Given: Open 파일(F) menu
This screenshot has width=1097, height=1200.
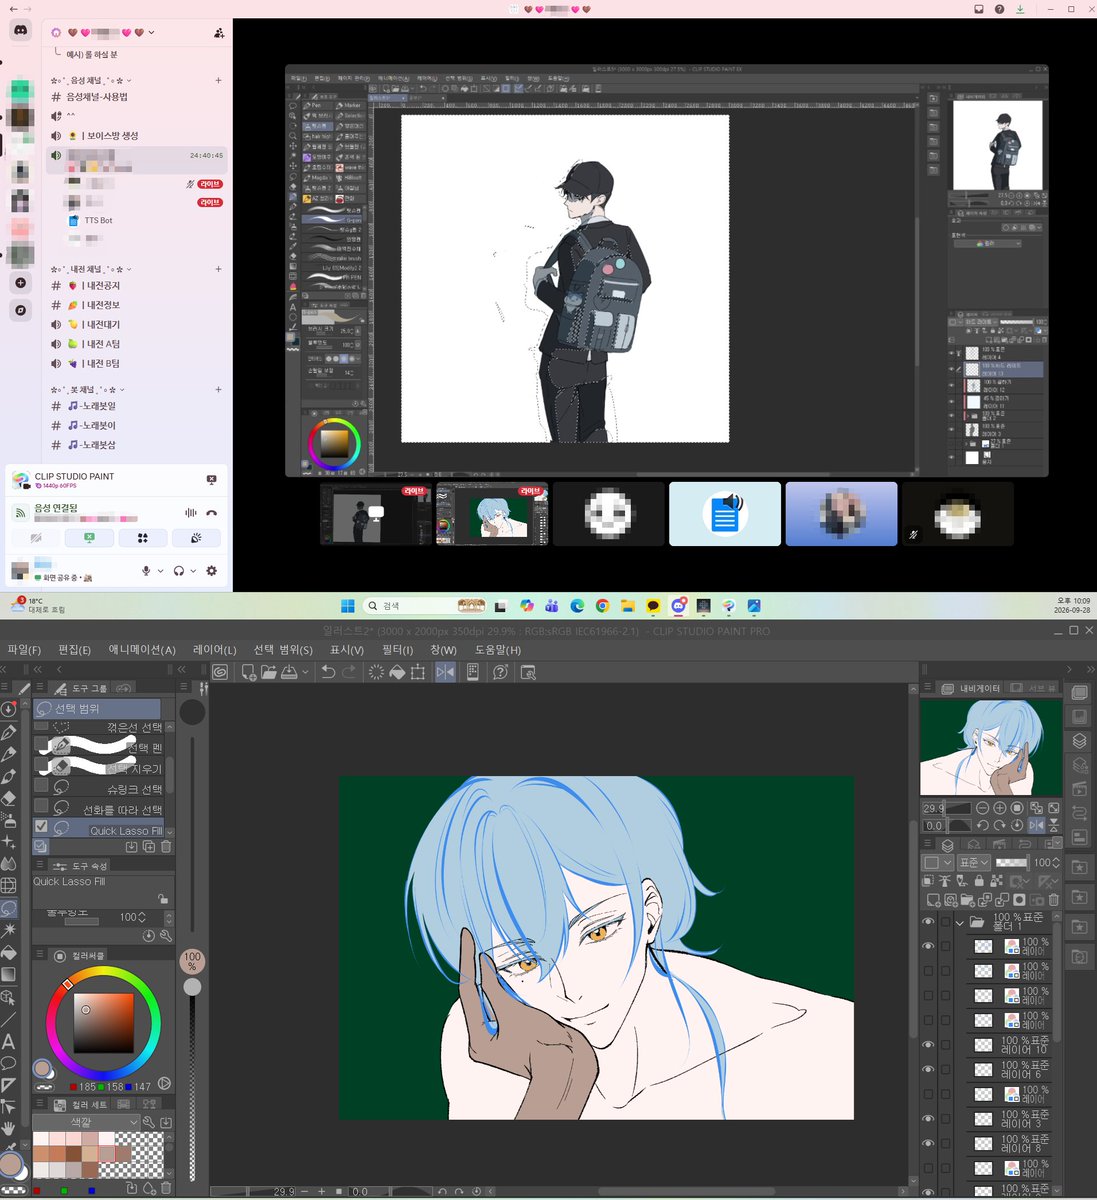Looking at the screenshot, I should pyautogui.click(x=24, y=649).
